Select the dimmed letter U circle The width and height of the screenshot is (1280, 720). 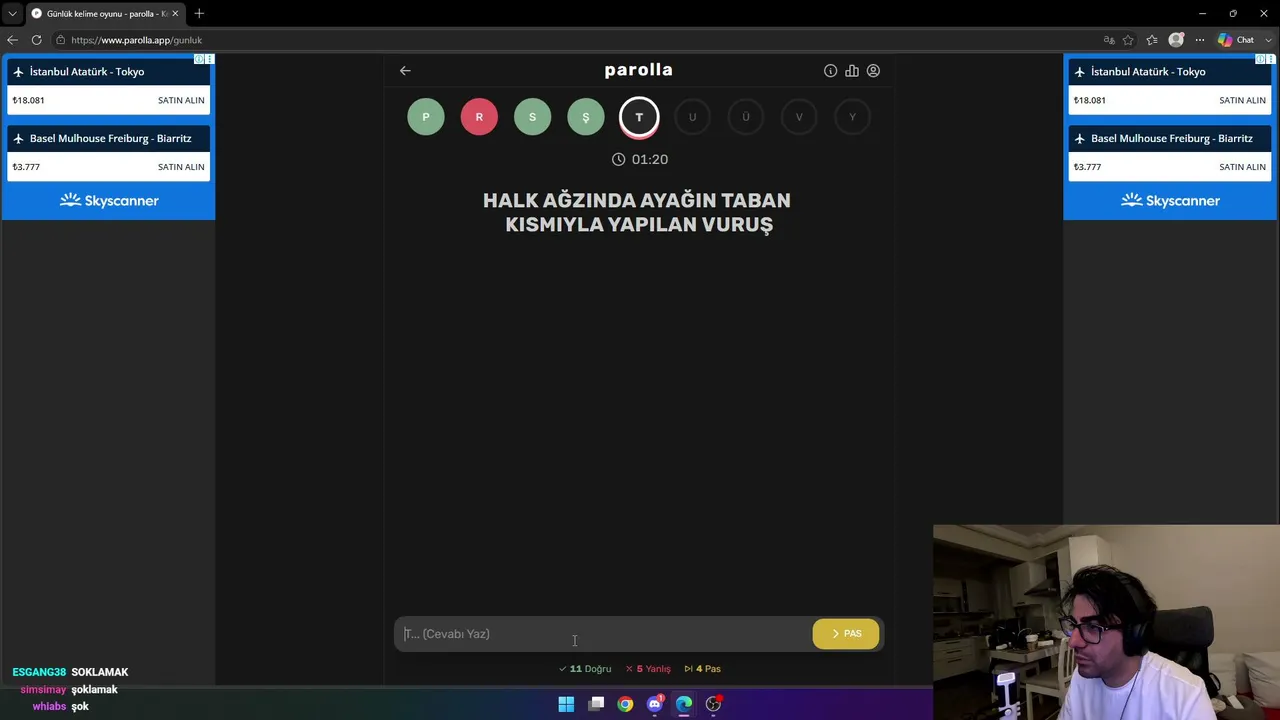692,117
